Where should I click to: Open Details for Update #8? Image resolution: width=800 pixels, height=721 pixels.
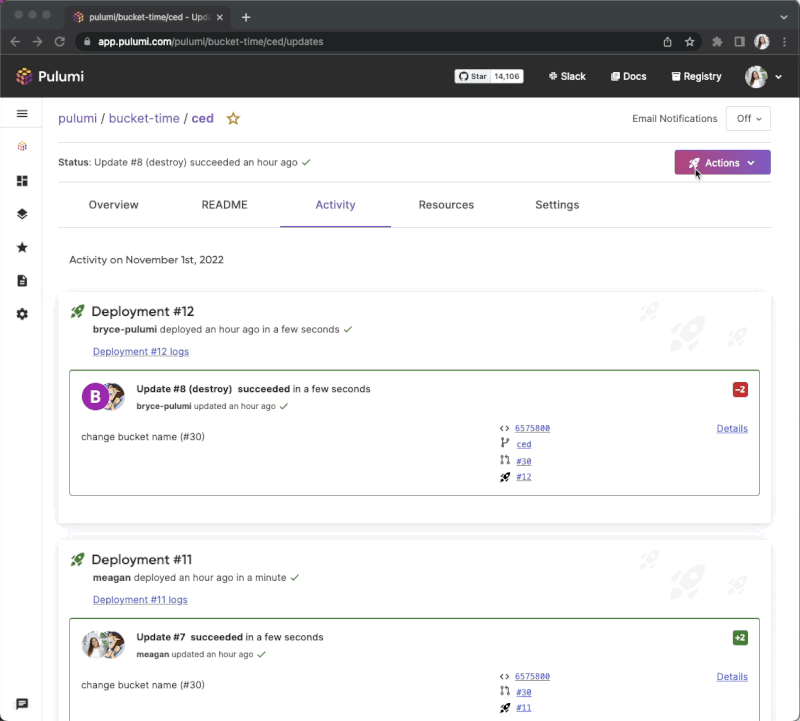tap(732, 429)
